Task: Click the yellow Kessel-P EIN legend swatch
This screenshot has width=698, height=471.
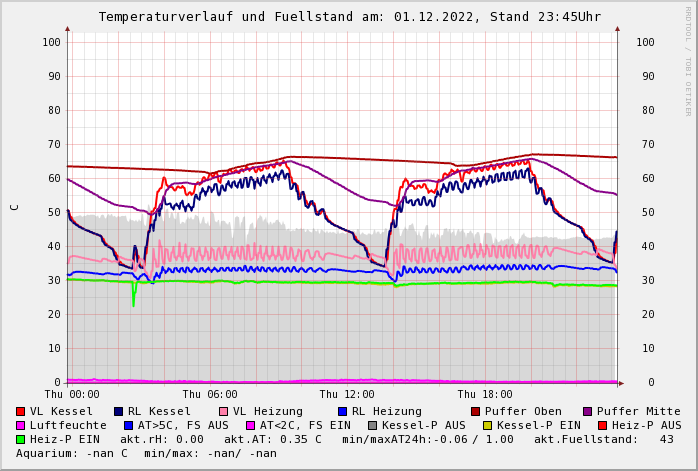Action: tap(488, 426)
